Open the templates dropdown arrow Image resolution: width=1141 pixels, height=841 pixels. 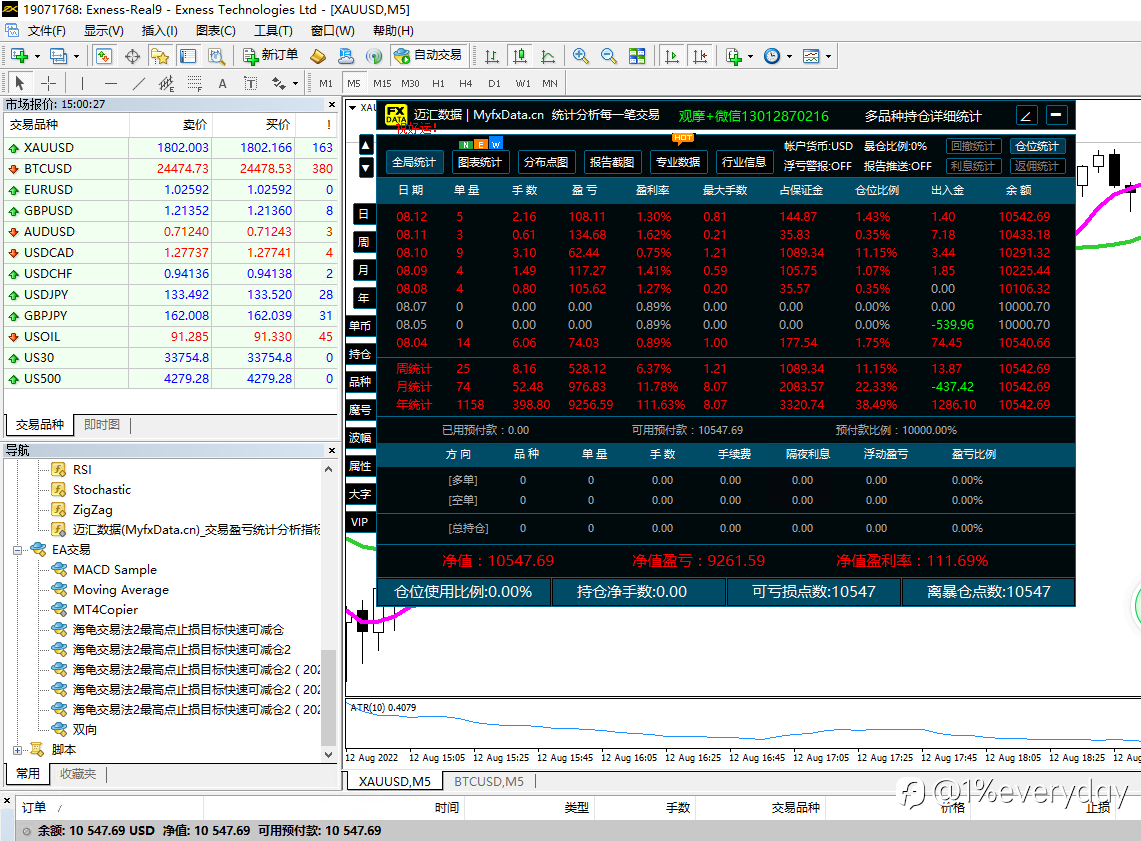[828, 57]
